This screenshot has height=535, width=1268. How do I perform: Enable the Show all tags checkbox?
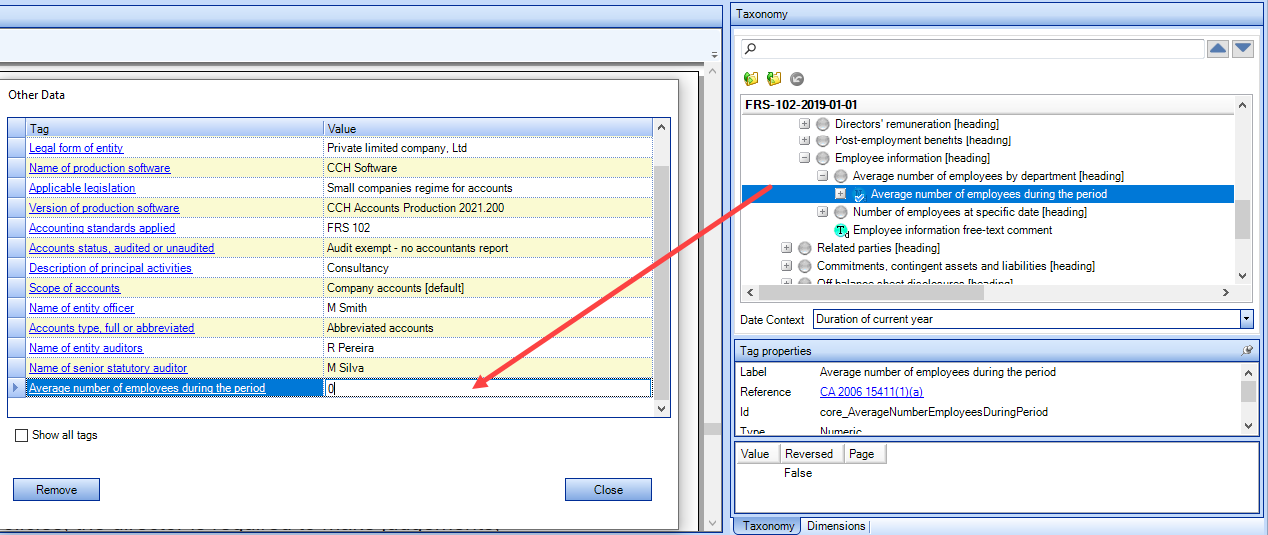coord(21,436)
